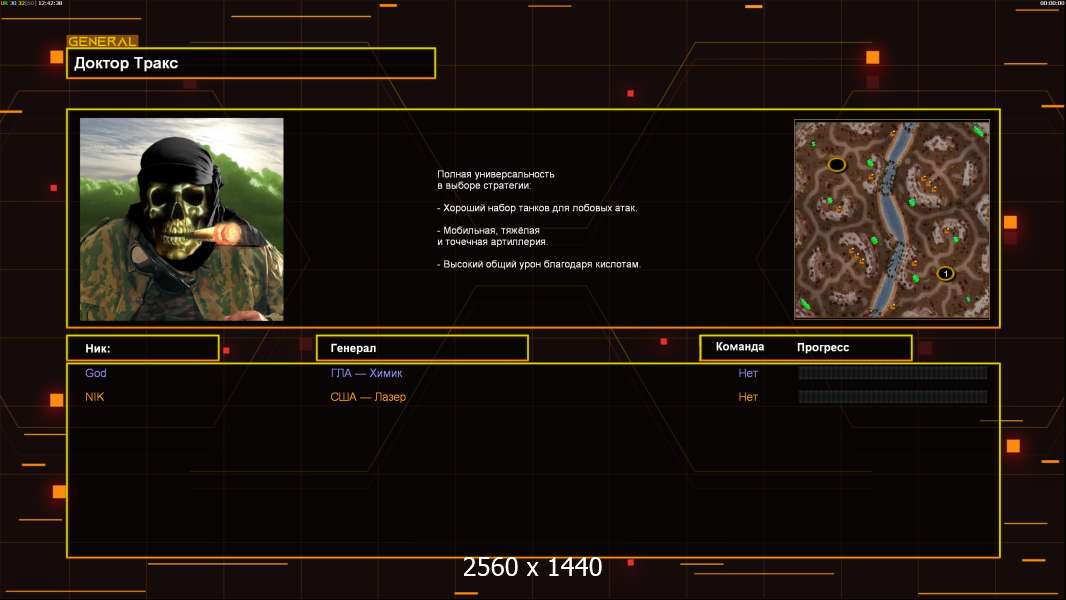Select the empty start position circle on map

point(837,164)
